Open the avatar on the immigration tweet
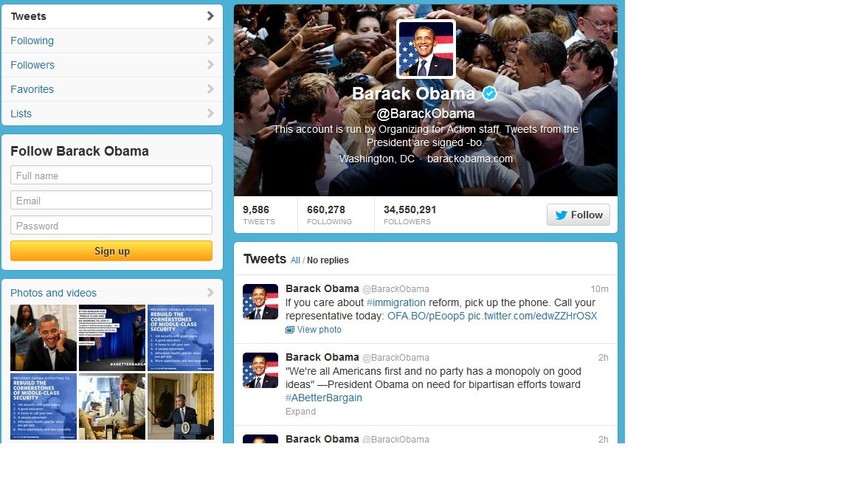The height and width of the screenshot is (478, 850). pos(260,301)
